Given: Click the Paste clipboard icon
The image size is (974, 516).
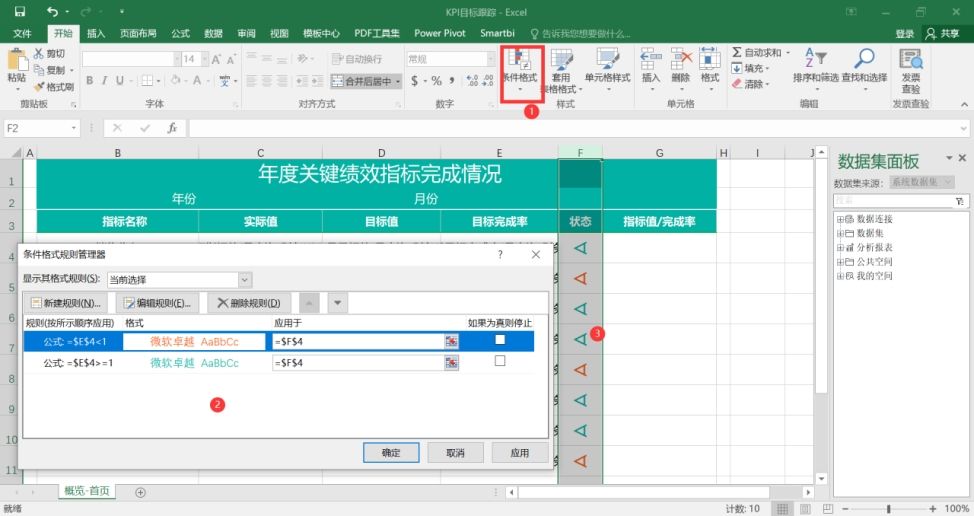Looking at the screenshot, I should coord(17,60).
